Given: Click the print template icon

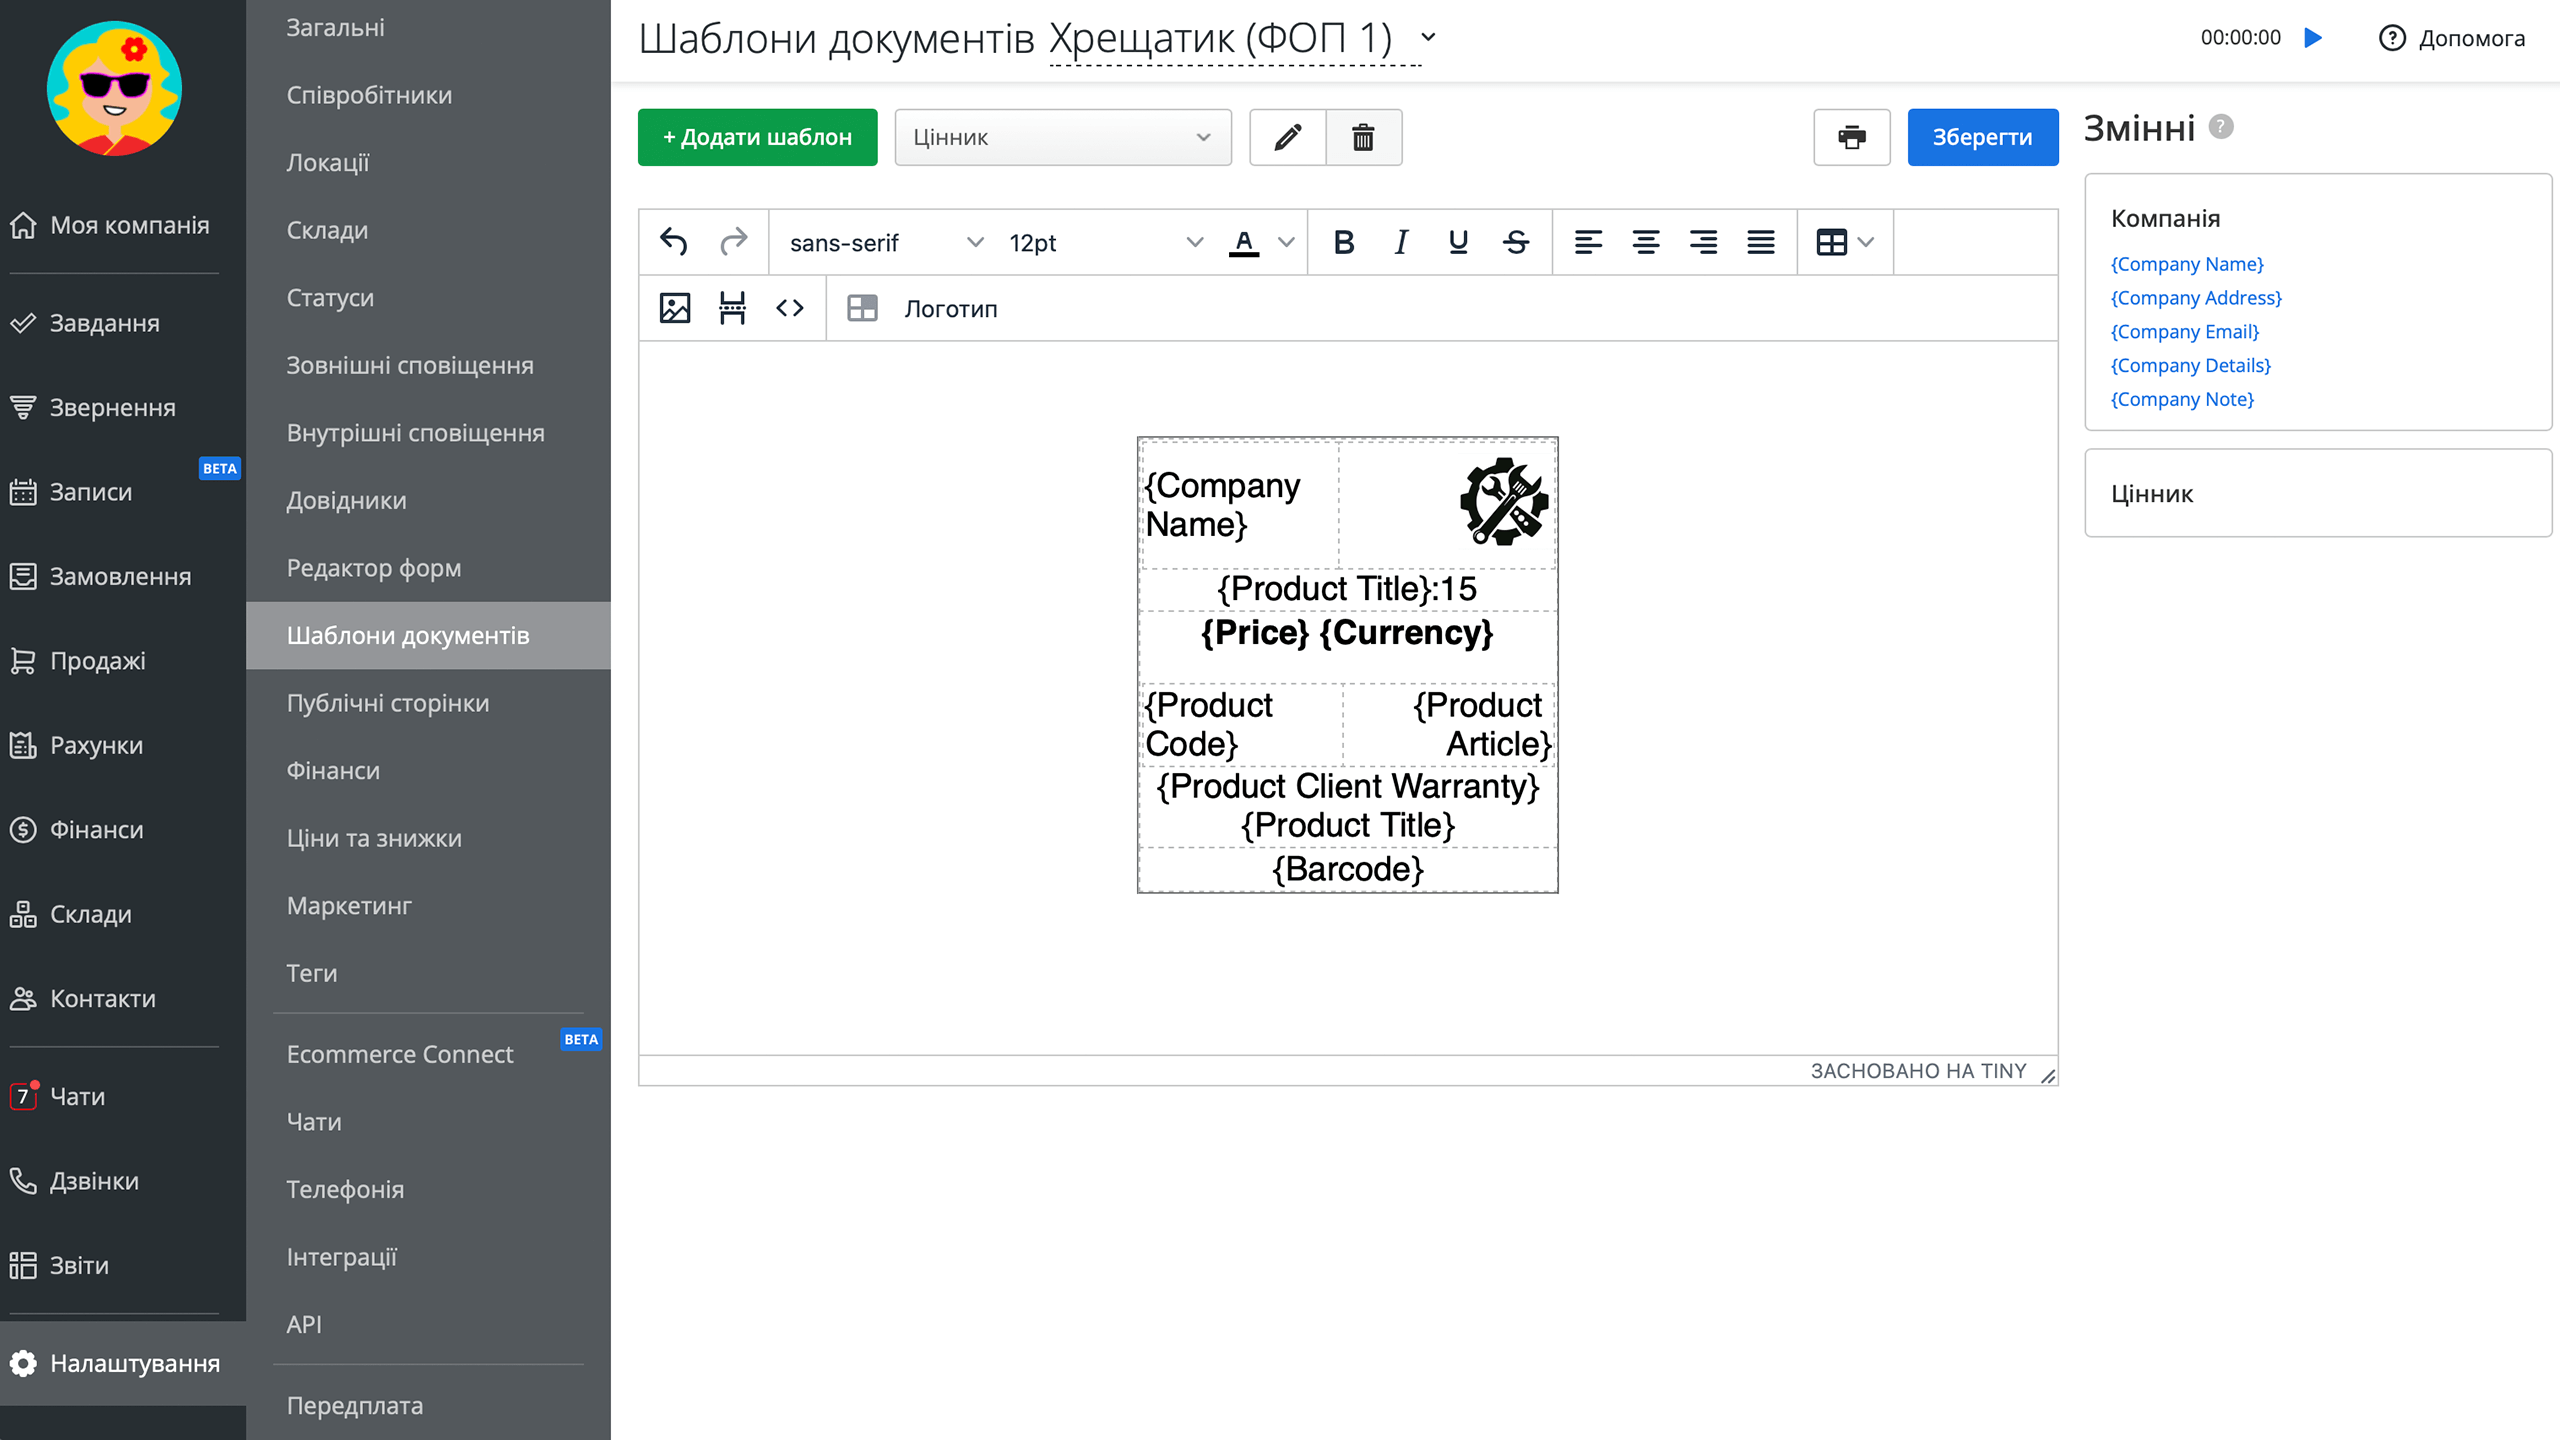Looking at the screenshot, I should pyautogui.click(x=1851, y=137).
